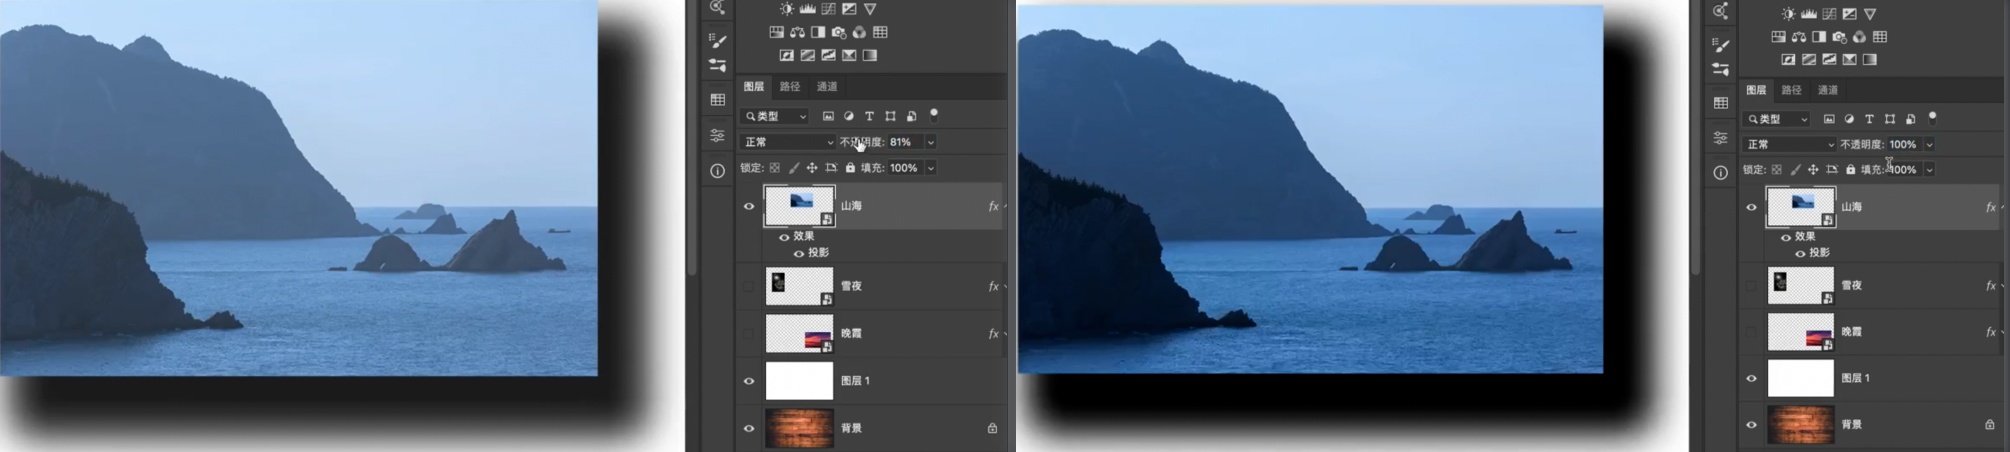Click Brightness/Contrast adjustment icon in left panel
Viewport: 2010px width, 452px height.
[787, 9]
